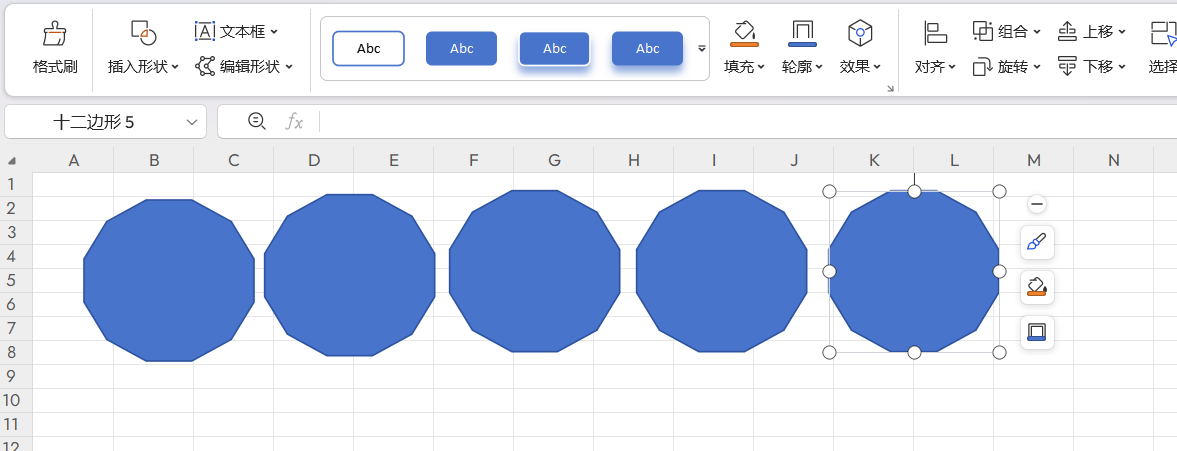The height and width of the screenshot is (451, 1177).
Task: Select the first dodecagon shape over column B
Action: (169, 281)
